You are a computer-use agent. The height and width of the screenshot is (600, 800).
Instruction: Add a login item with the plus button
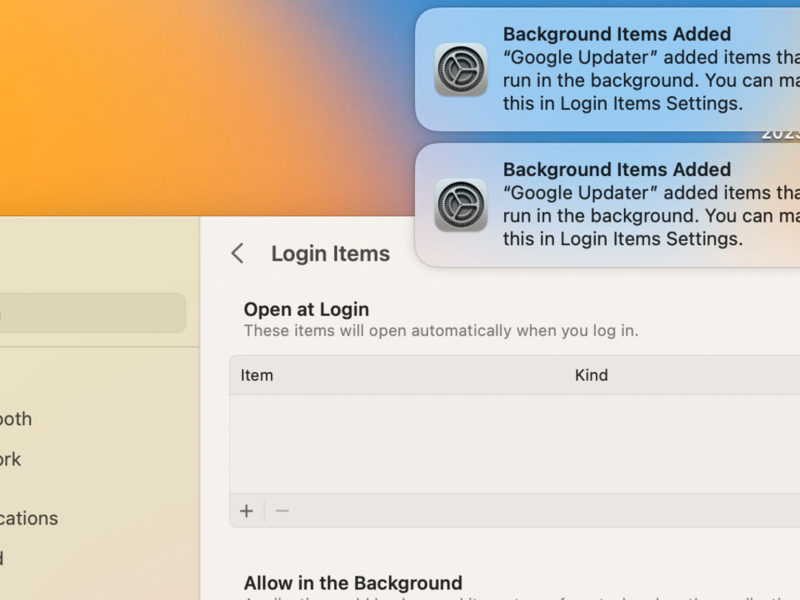247,511
